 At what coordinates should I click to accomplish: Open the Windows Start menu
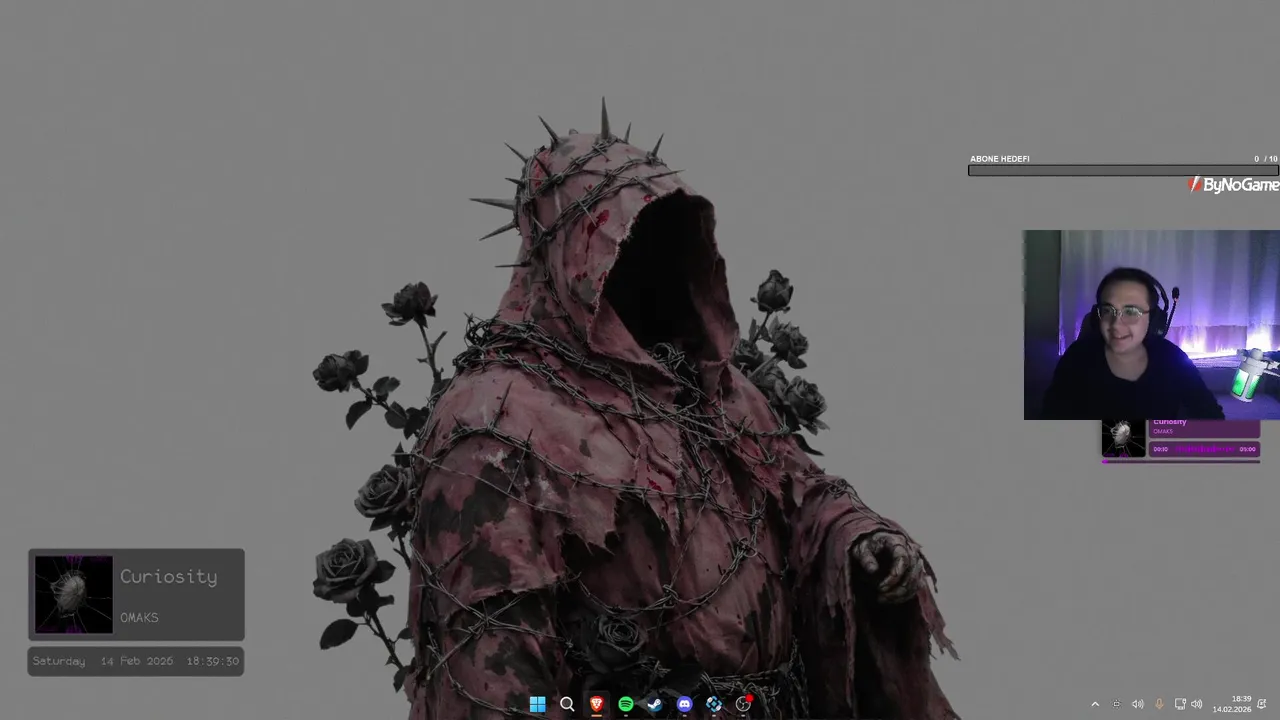pos(537,704)
